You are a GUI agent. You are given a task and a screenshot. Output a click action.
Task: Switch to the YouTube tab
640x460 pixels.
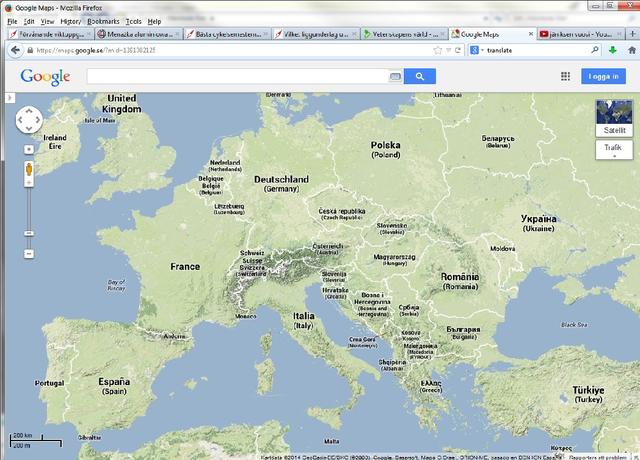(580, 34)
